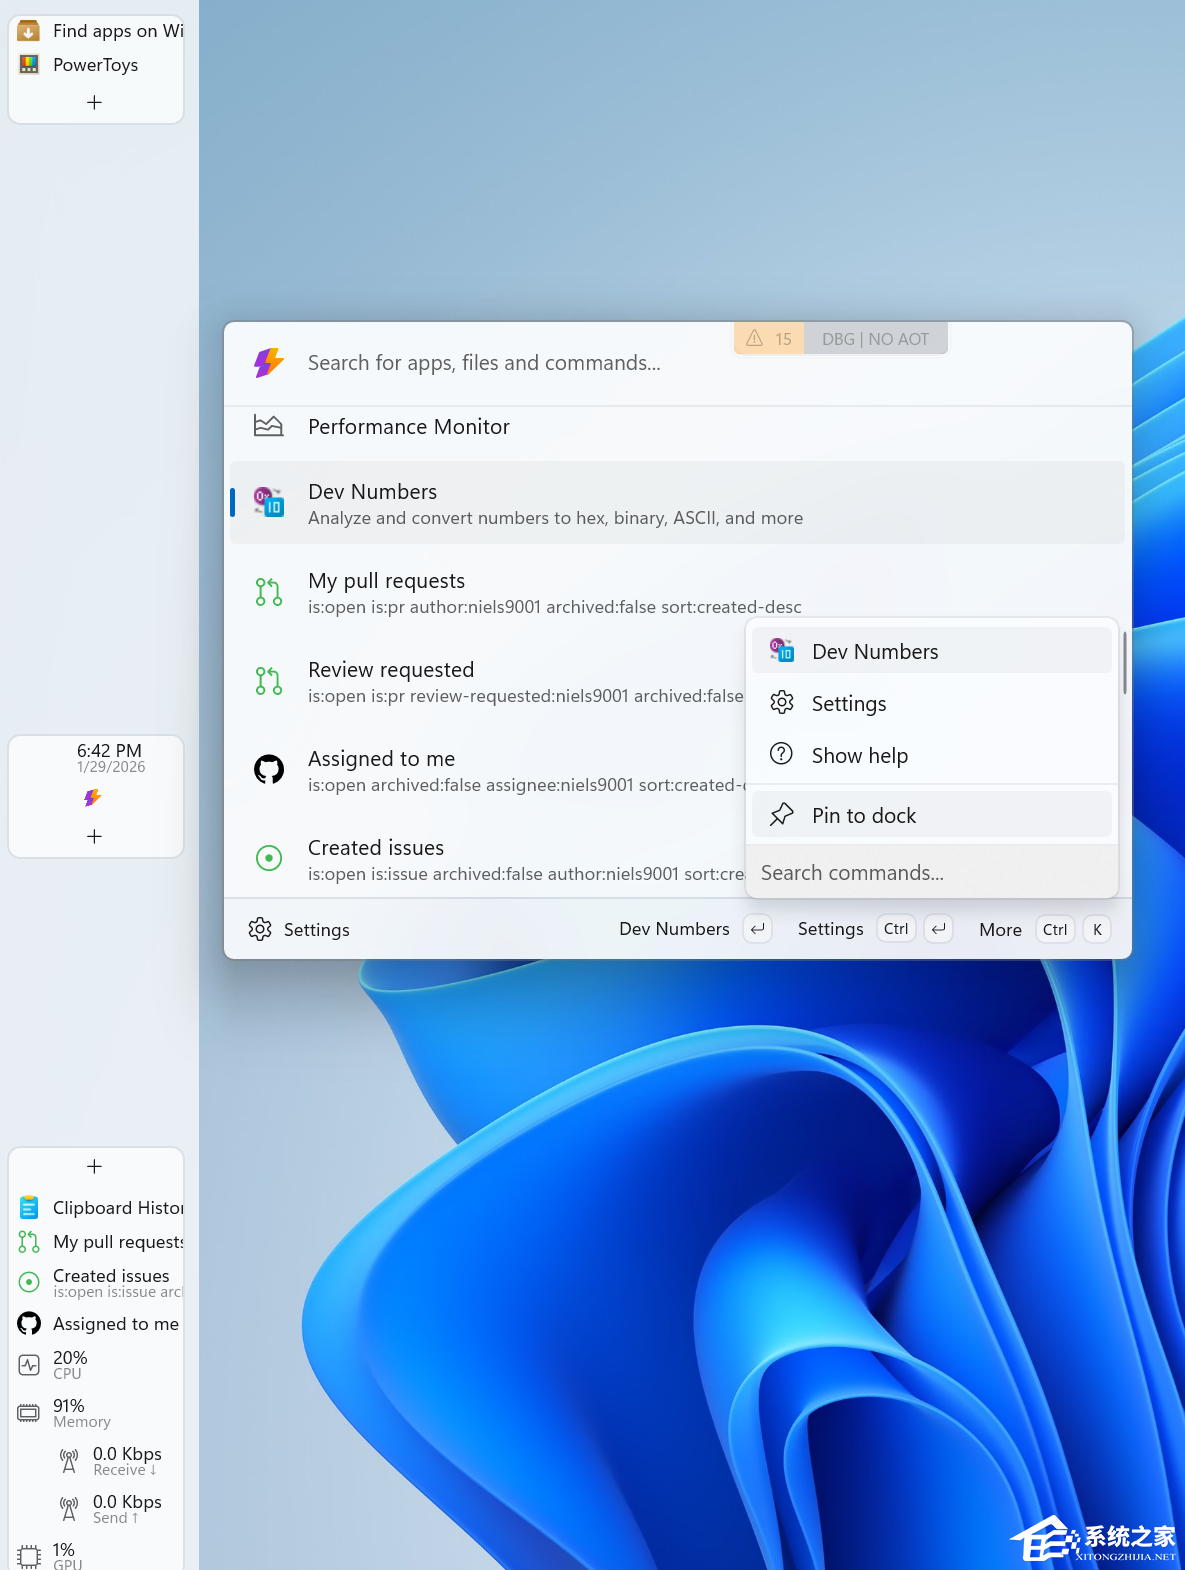Click the 0.0 Kbps Receive reading
1185x1570 pixels.
tap(127, 1461)
